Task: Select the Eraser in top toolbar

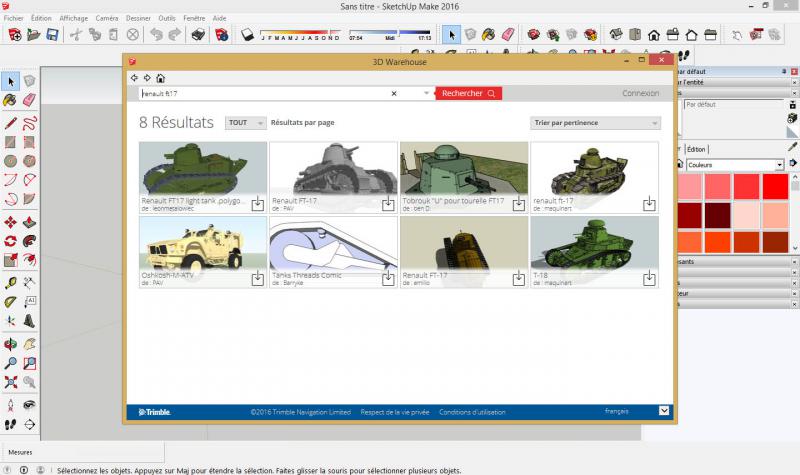Action: tap(508, 35)
